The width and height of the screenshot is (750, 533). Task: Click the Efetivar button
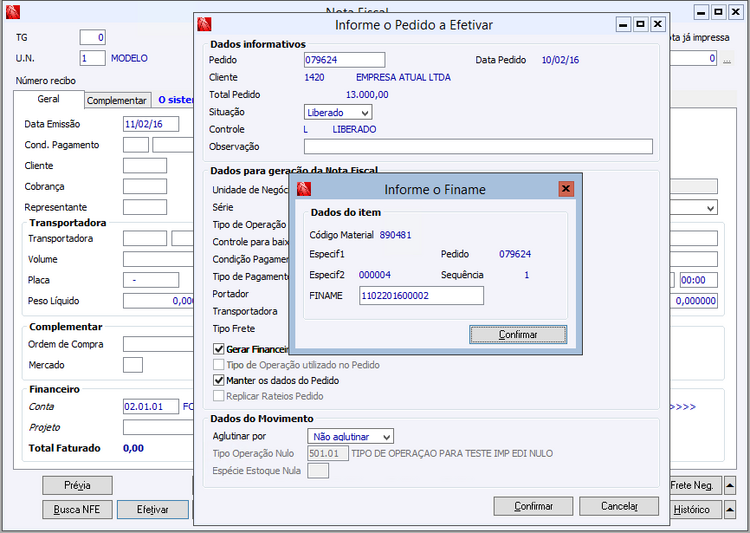point(153,510)
